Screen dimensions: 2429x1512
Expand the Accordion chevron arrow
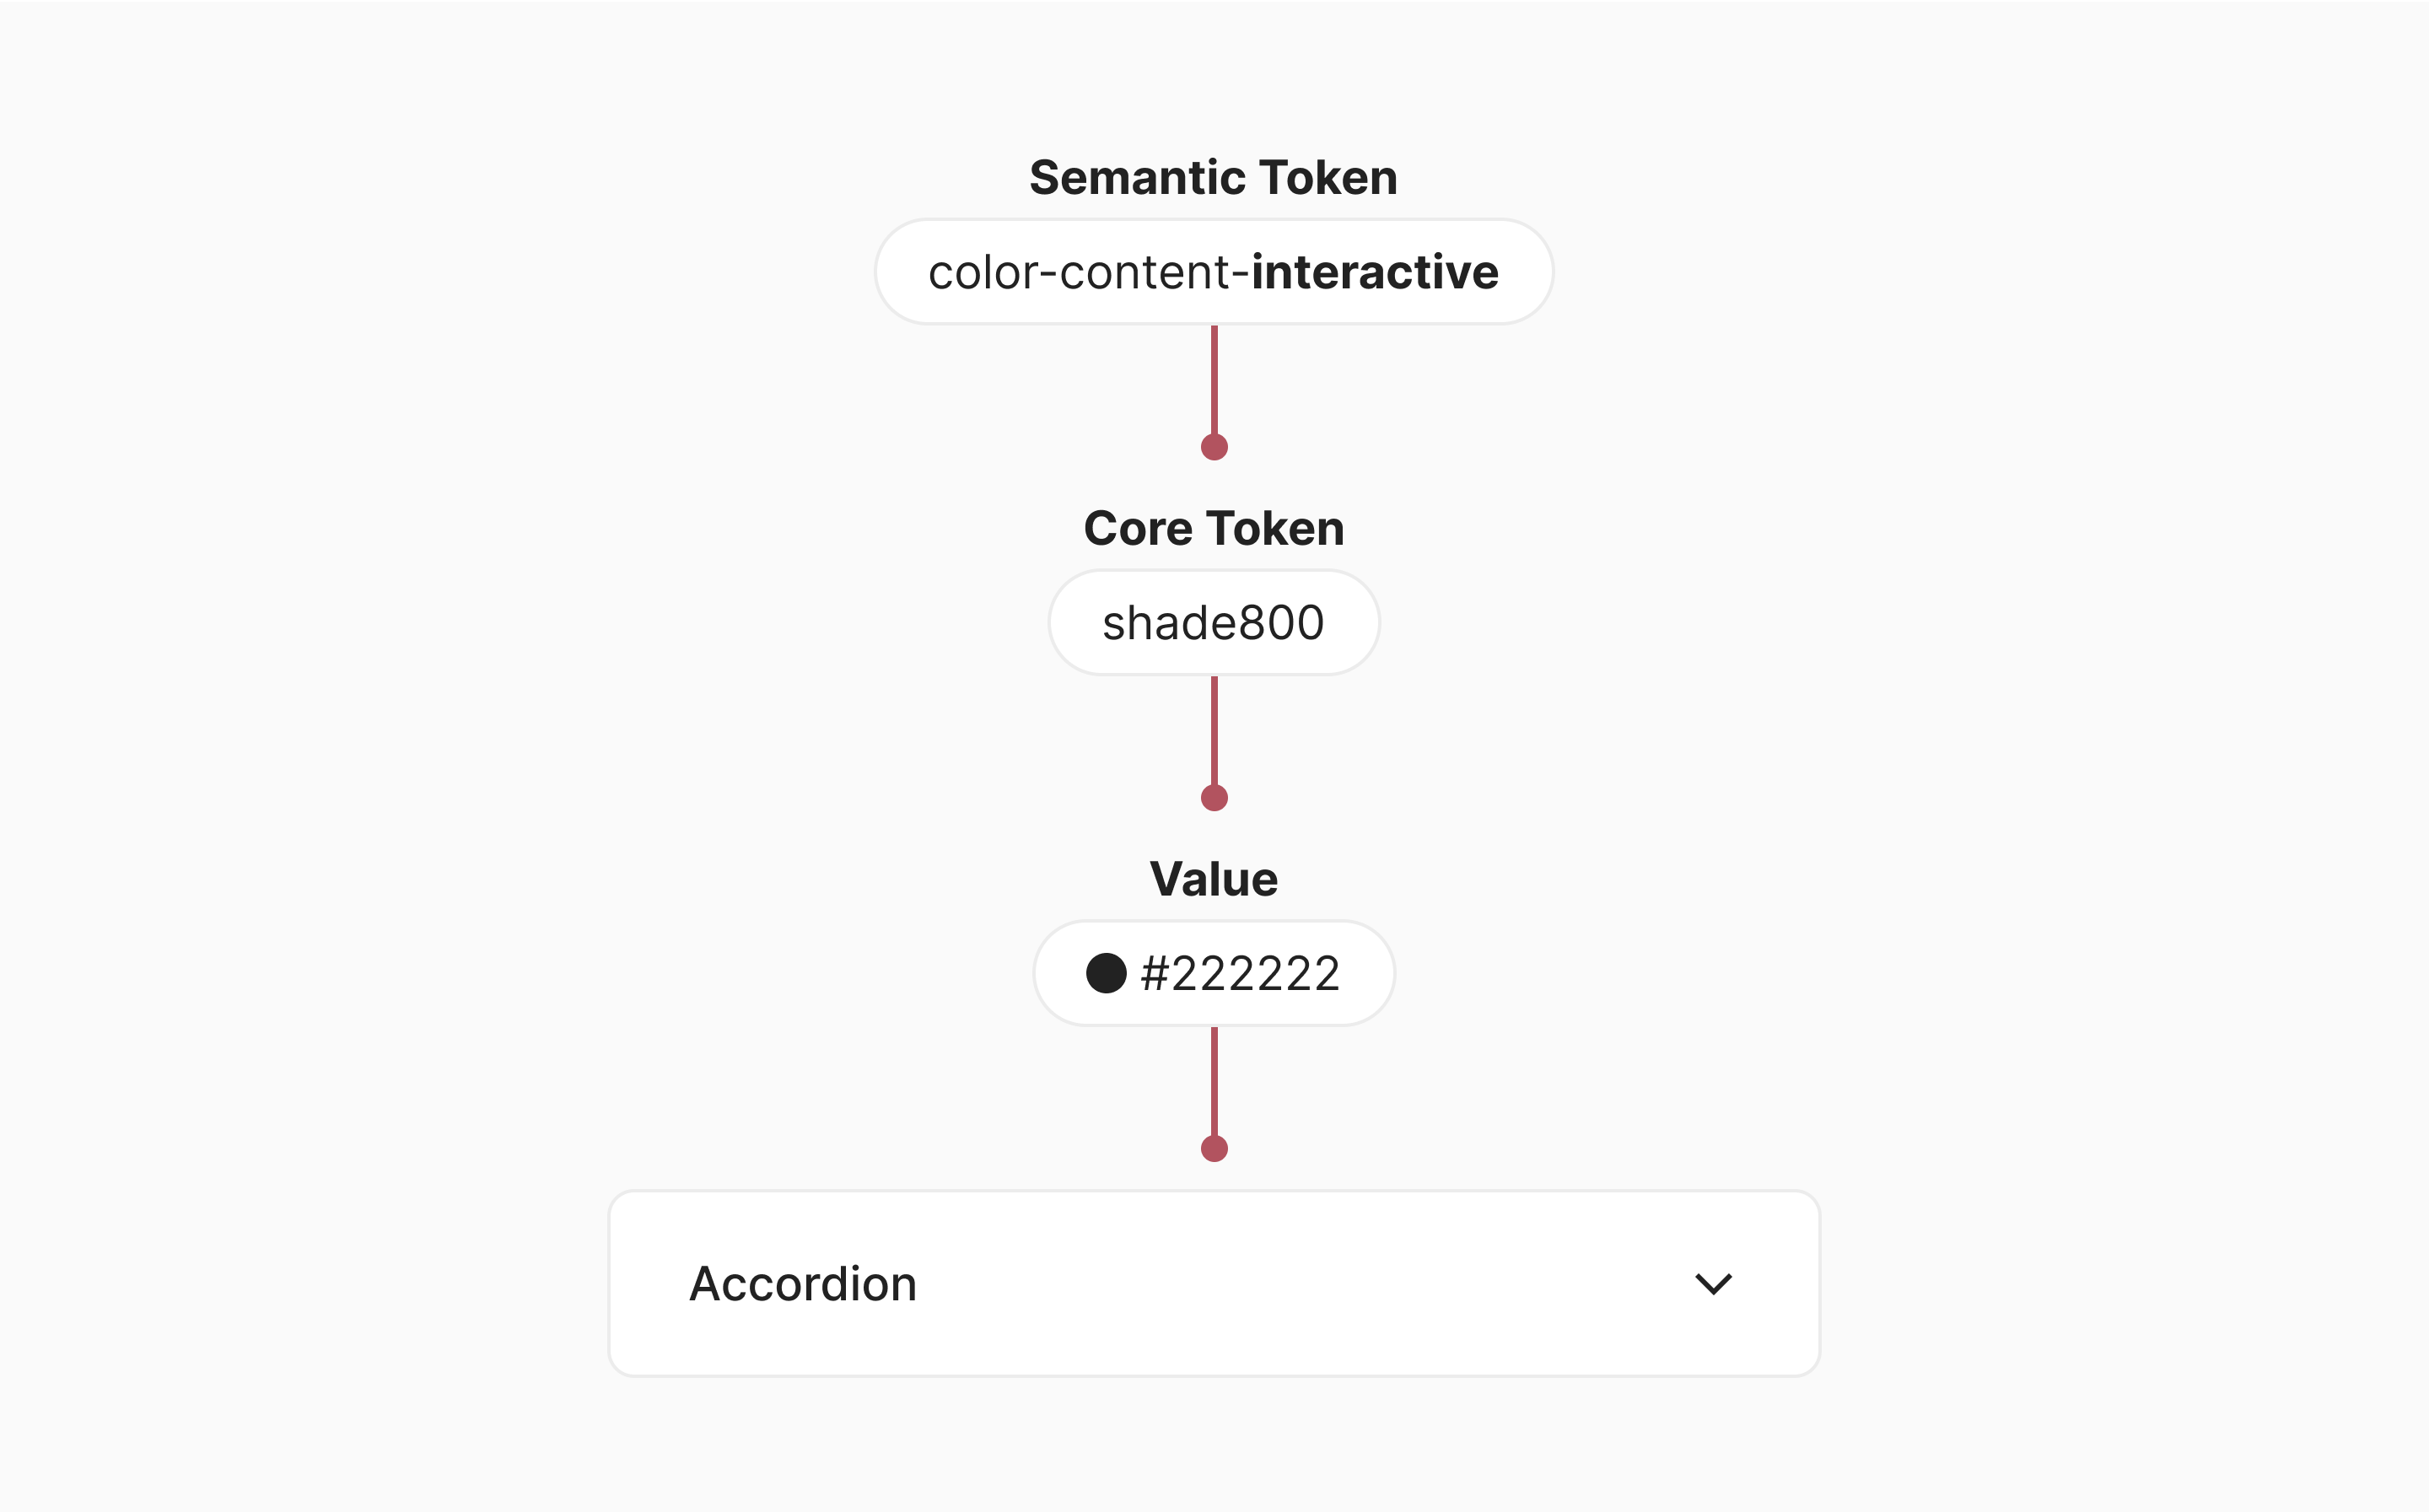pyautogui.click(x=1713, y=1283)
